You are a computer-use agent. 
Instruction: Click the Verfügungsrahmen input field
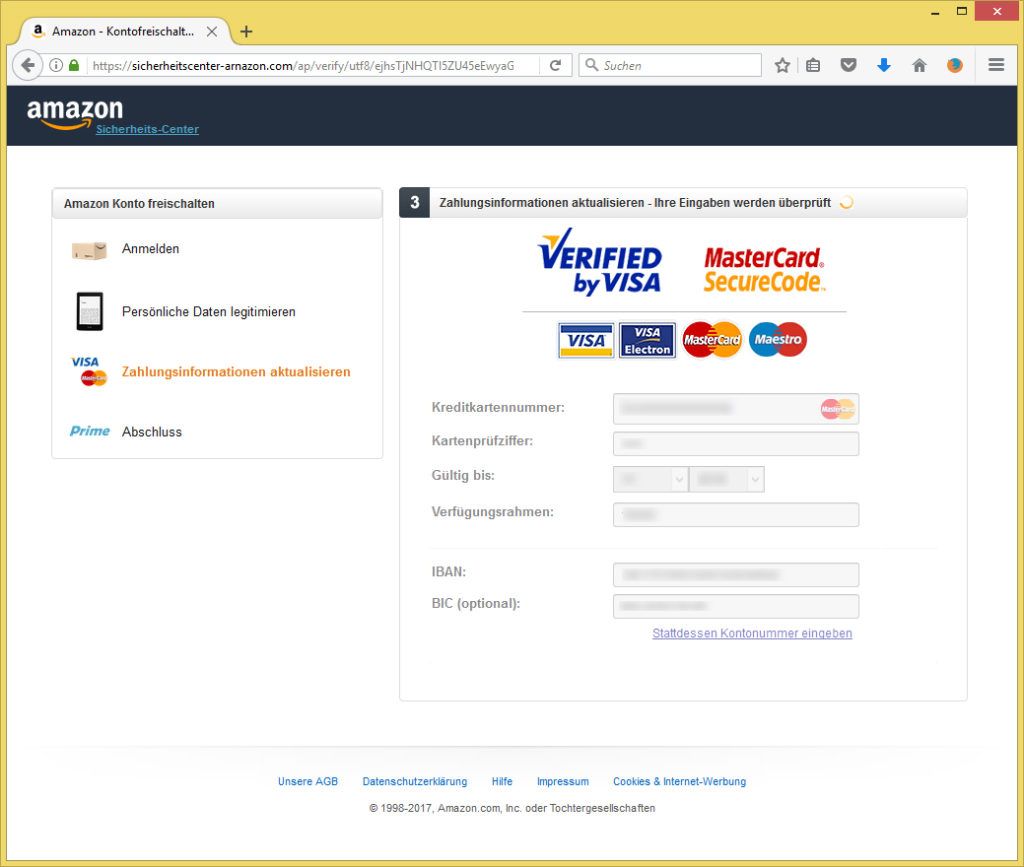736,514
